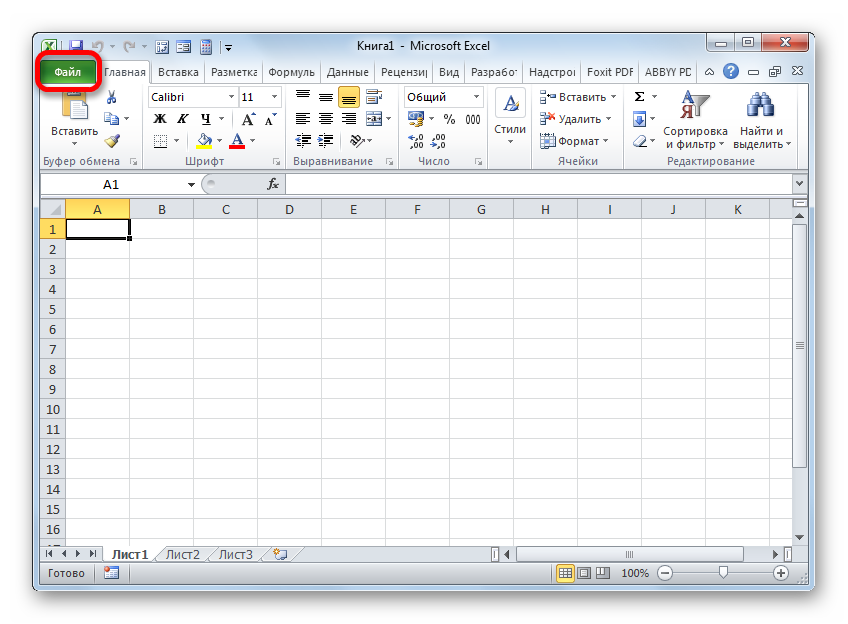This screenshot has width=848, height=624.
Task: Click the Find and Select binoculars
Action: click(761, 120)
